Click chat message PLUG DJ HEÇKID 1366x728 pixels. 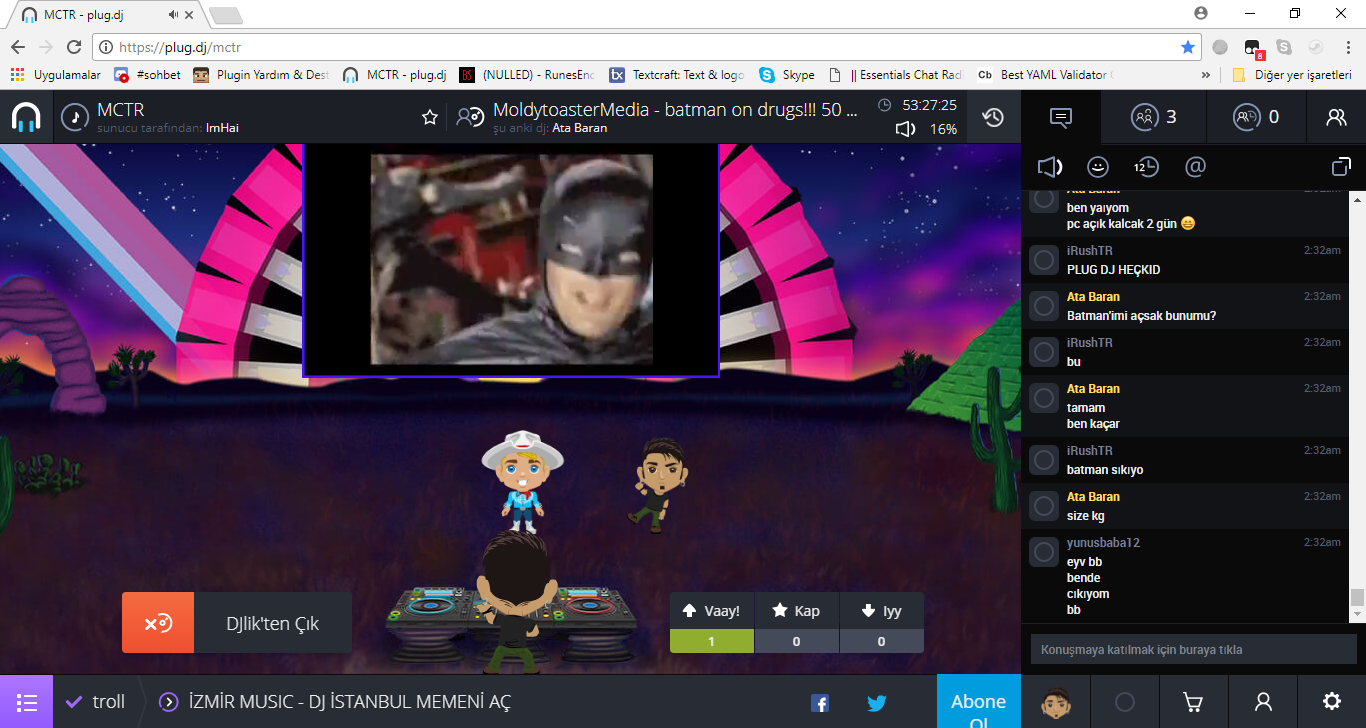coord(1114,270)
